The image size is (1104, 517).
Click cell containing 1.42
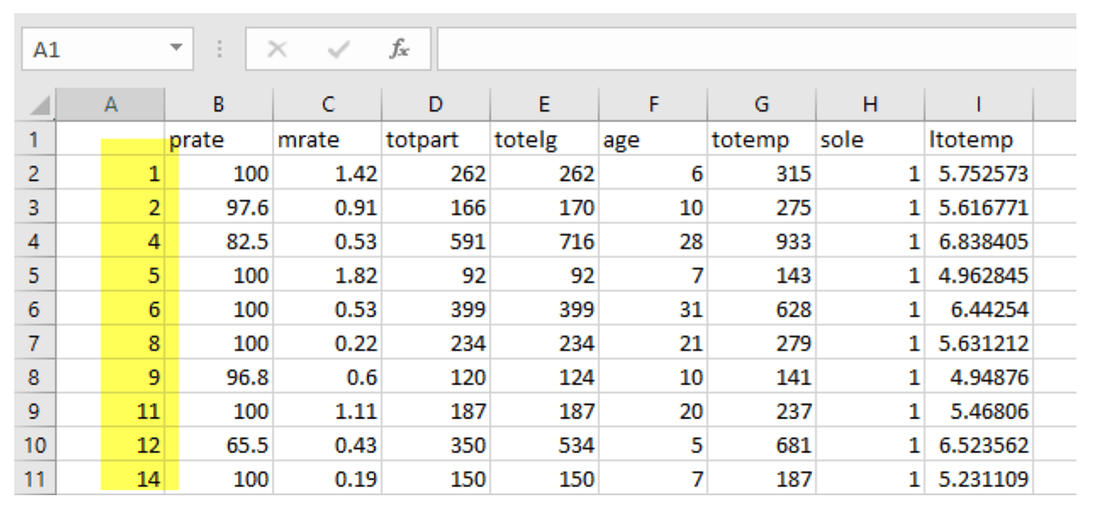click(327, 173)
